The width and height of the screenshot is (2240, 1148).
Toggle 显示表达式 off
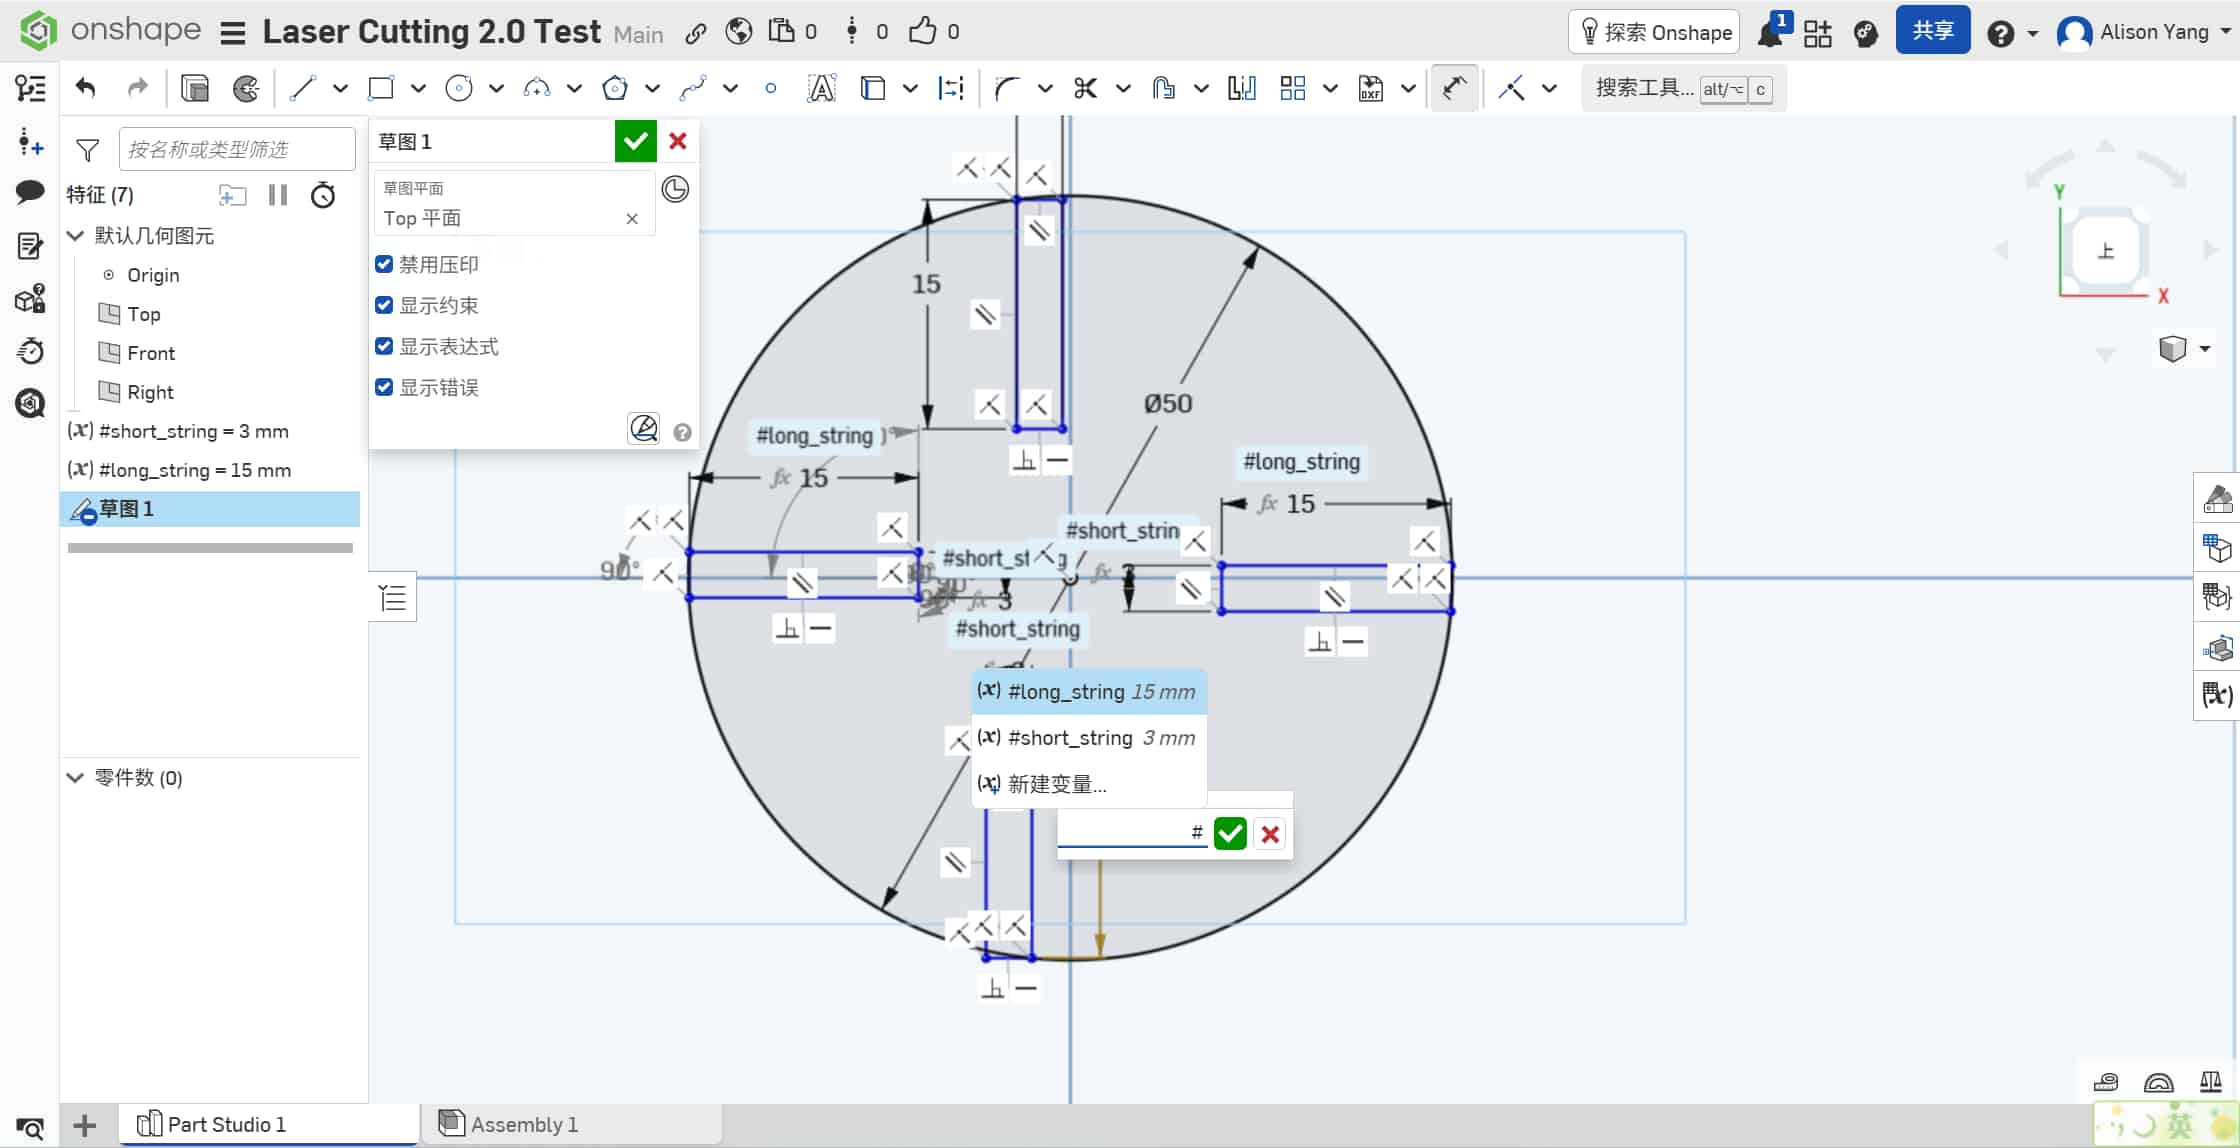tap(384, 346)
